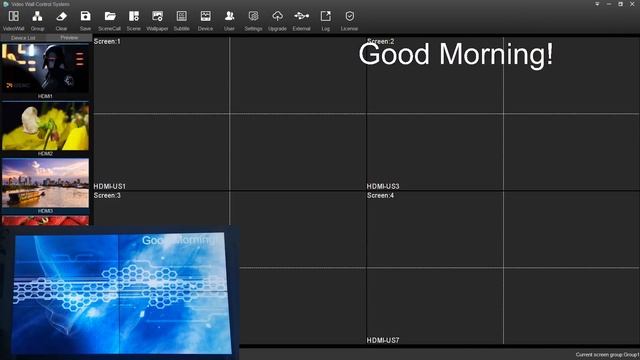Click the Screen:3 label
The height and width of the screenshot is (360, 640).
[107, 196]
